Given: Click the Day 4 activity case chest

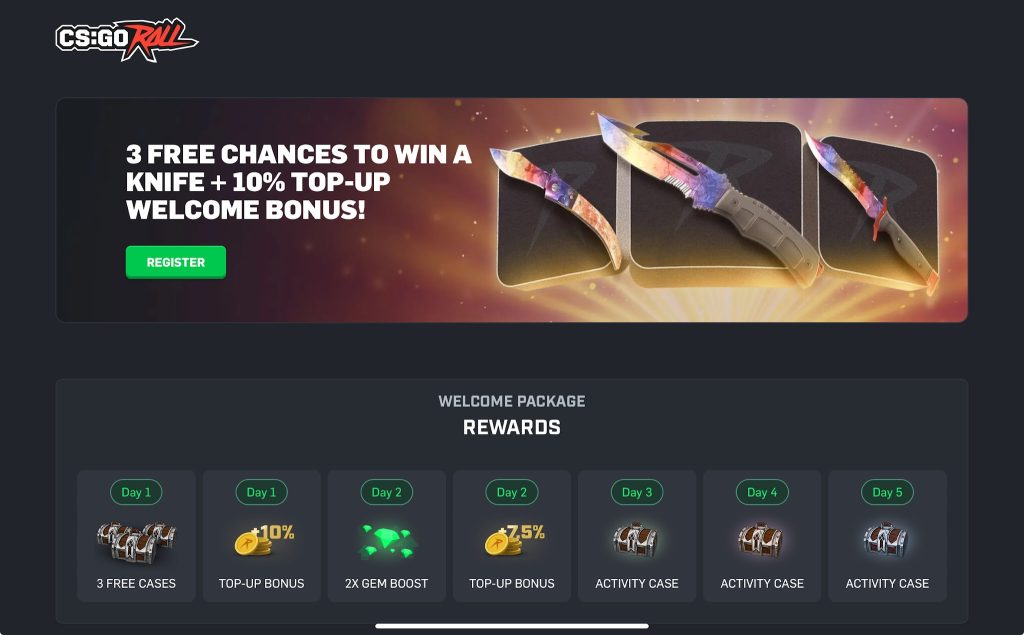Looking at the screenshot, I should (761, 540).
